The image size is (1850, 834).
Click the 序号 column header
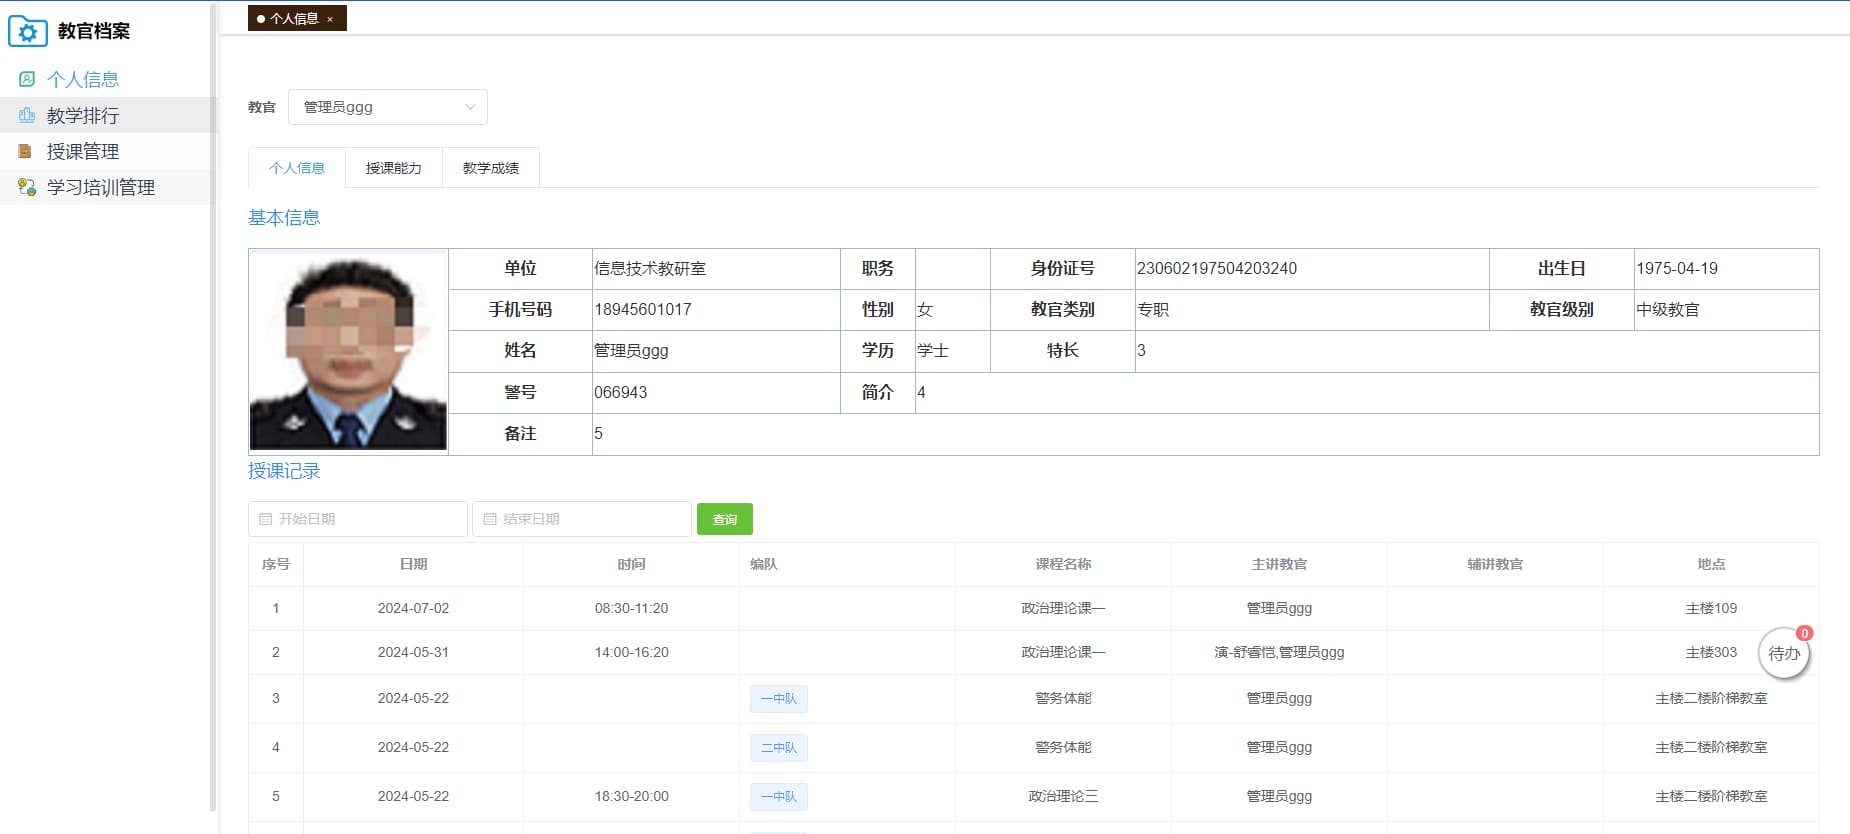(x=276, y=564)
